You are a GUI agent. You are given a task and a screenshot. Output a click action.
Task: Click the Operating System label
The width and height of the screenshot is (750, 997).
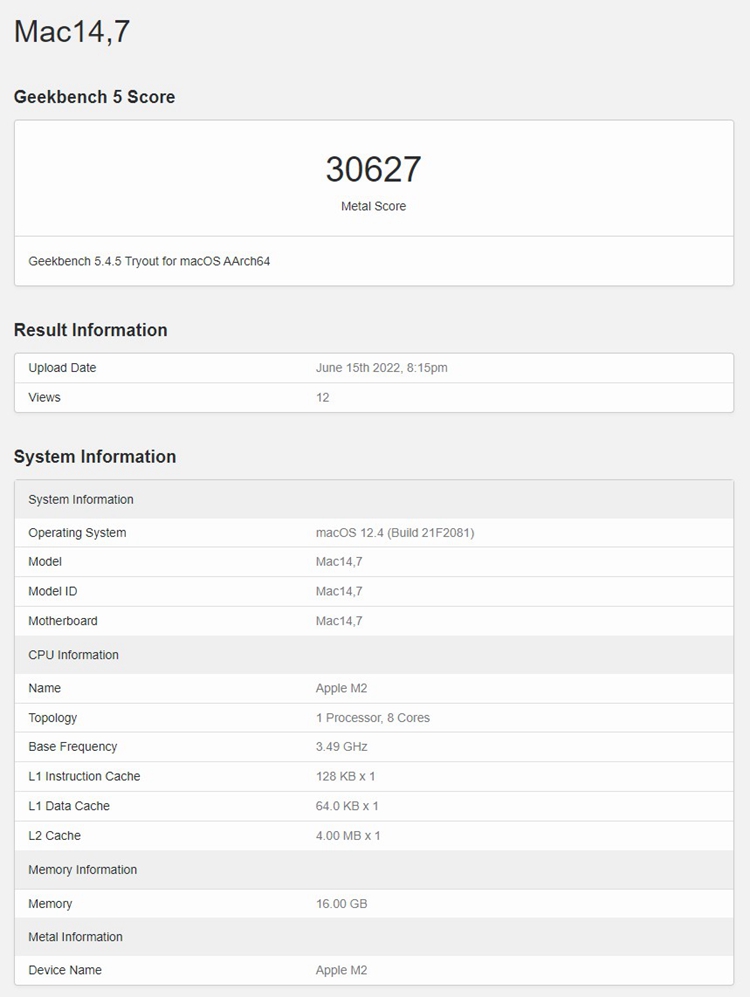[77, 533]
